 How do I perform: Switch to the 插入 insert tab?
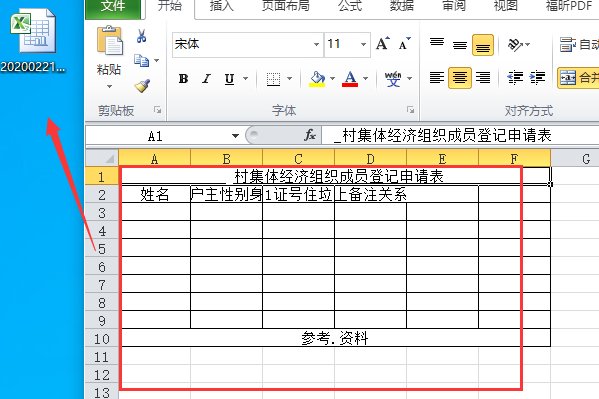(222, 6)
